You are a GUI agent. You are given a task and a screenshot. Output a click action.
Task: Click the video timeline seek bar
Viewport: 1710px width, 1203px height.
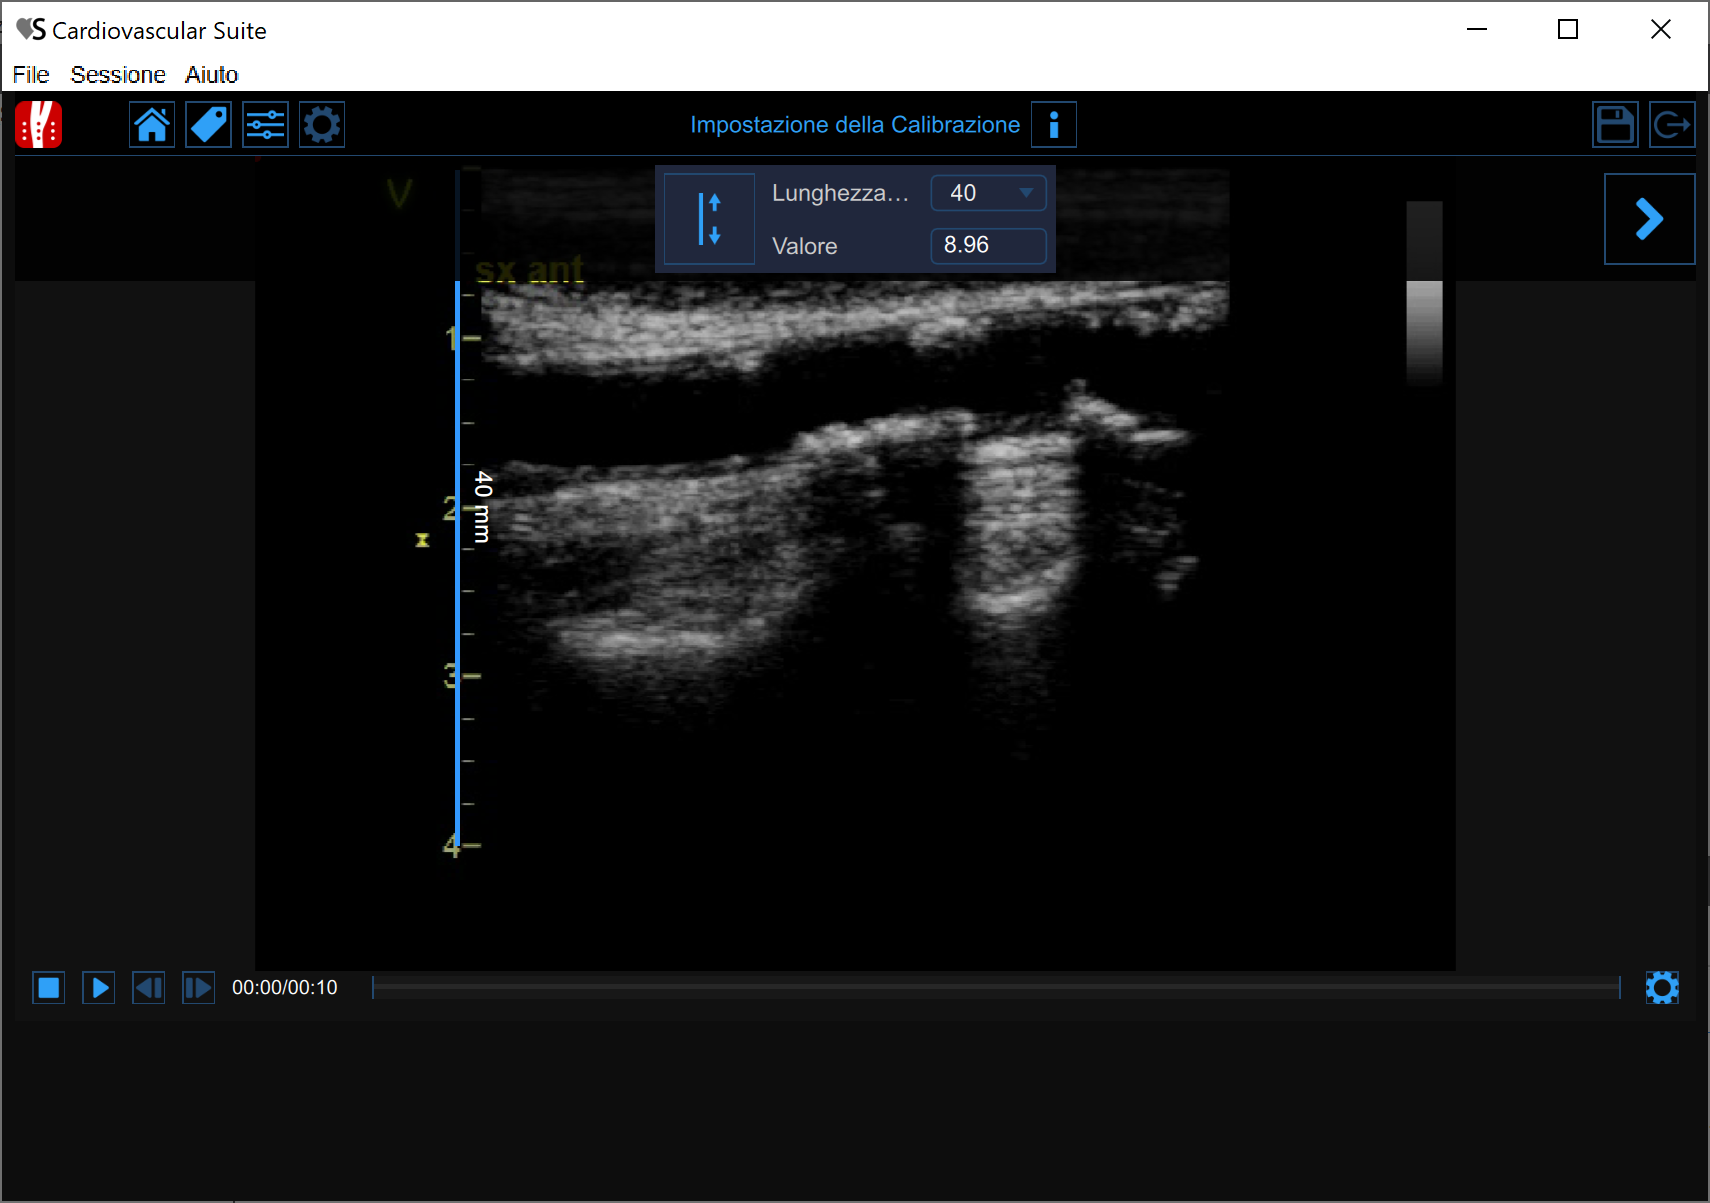click(x=995, y=988)
